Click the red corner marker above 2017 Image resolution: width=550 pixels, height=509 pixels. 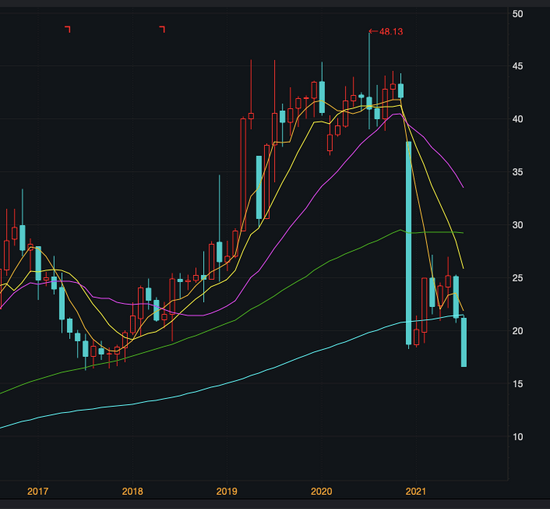tap(68, 29)
